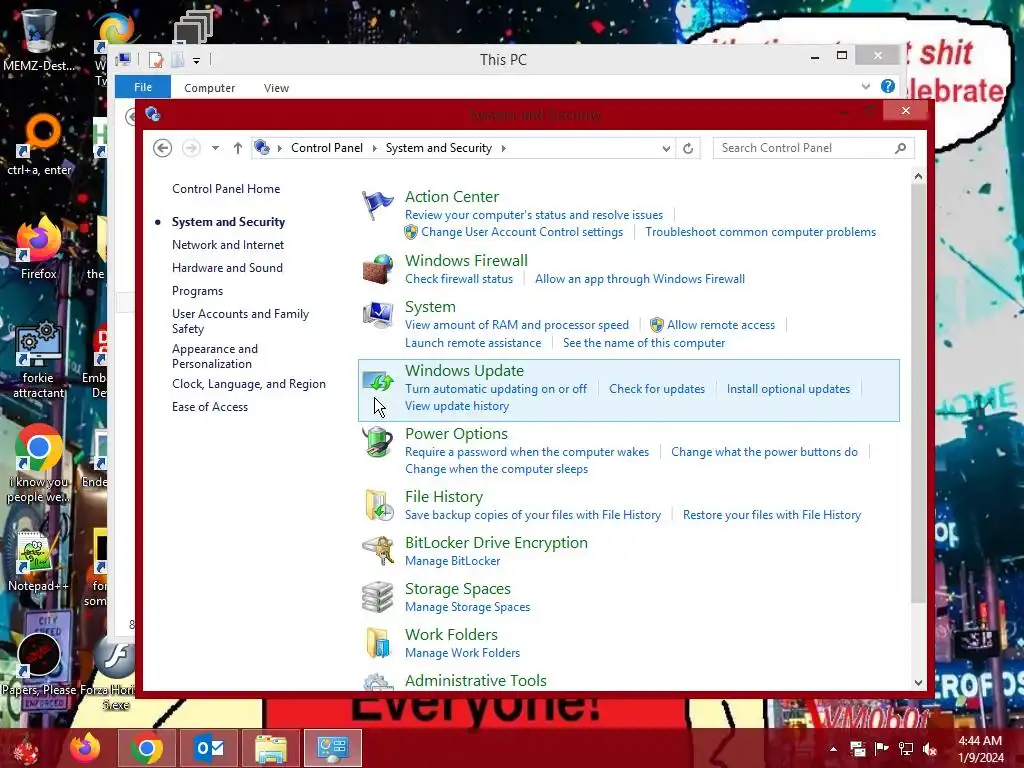Click the Properties icon in This PC quick access toolbar

(155, 60)
